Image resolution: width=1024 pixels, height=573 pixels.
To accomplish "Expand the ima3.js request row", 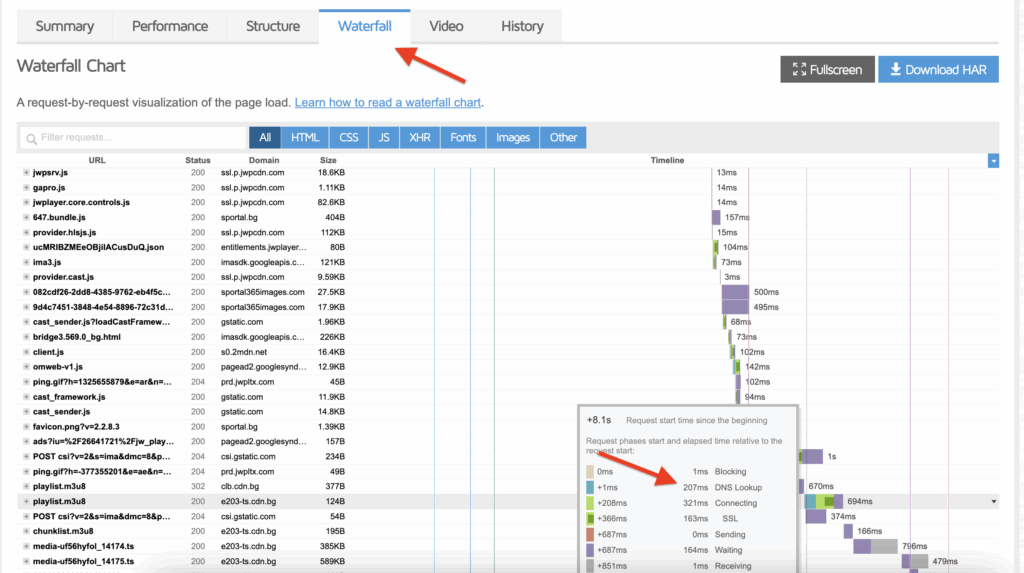I will click(26, 262).
